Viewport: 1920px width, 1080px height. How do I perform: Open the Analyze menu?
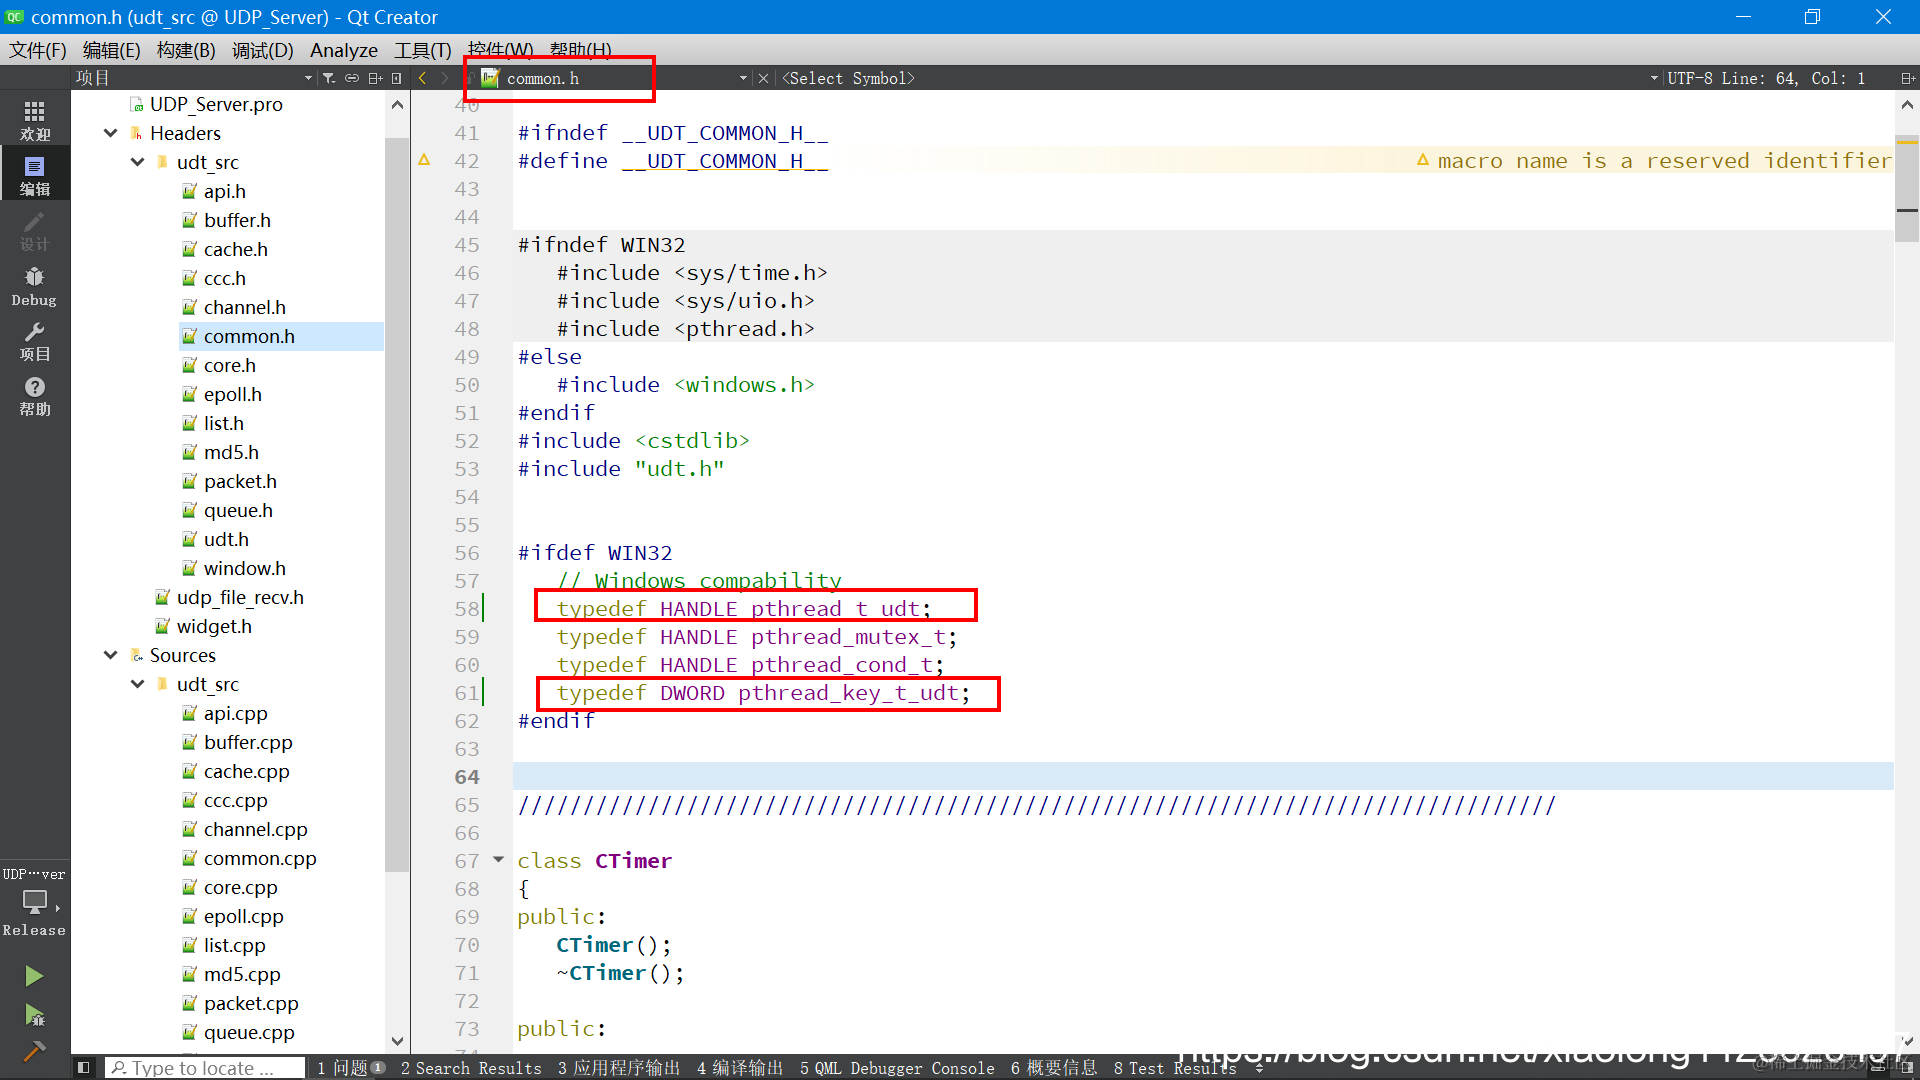343,50
